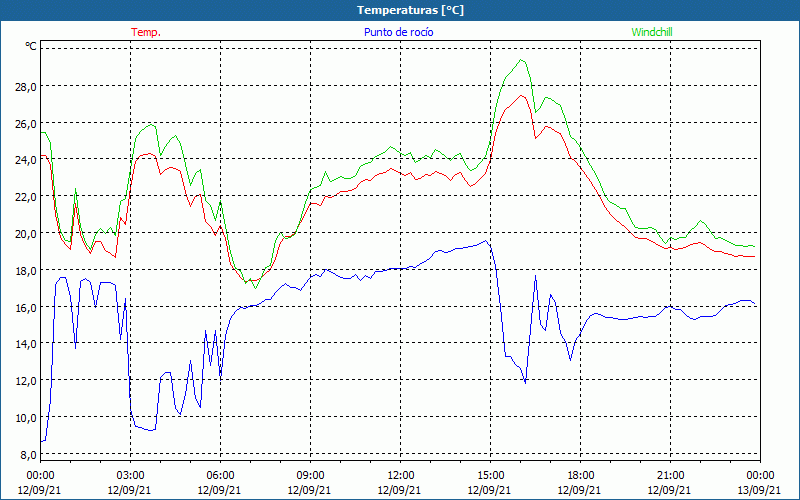
Task: Click the 20,0 y-axis value
Action: coord(26,234)
